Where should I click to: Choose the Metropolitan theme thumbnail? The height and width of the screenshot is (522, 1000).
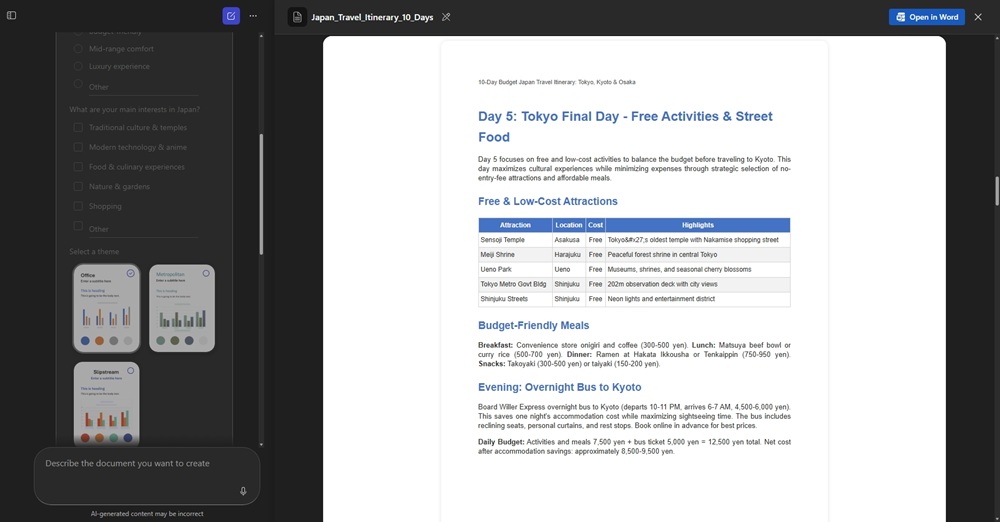click(x=181, y=308)
